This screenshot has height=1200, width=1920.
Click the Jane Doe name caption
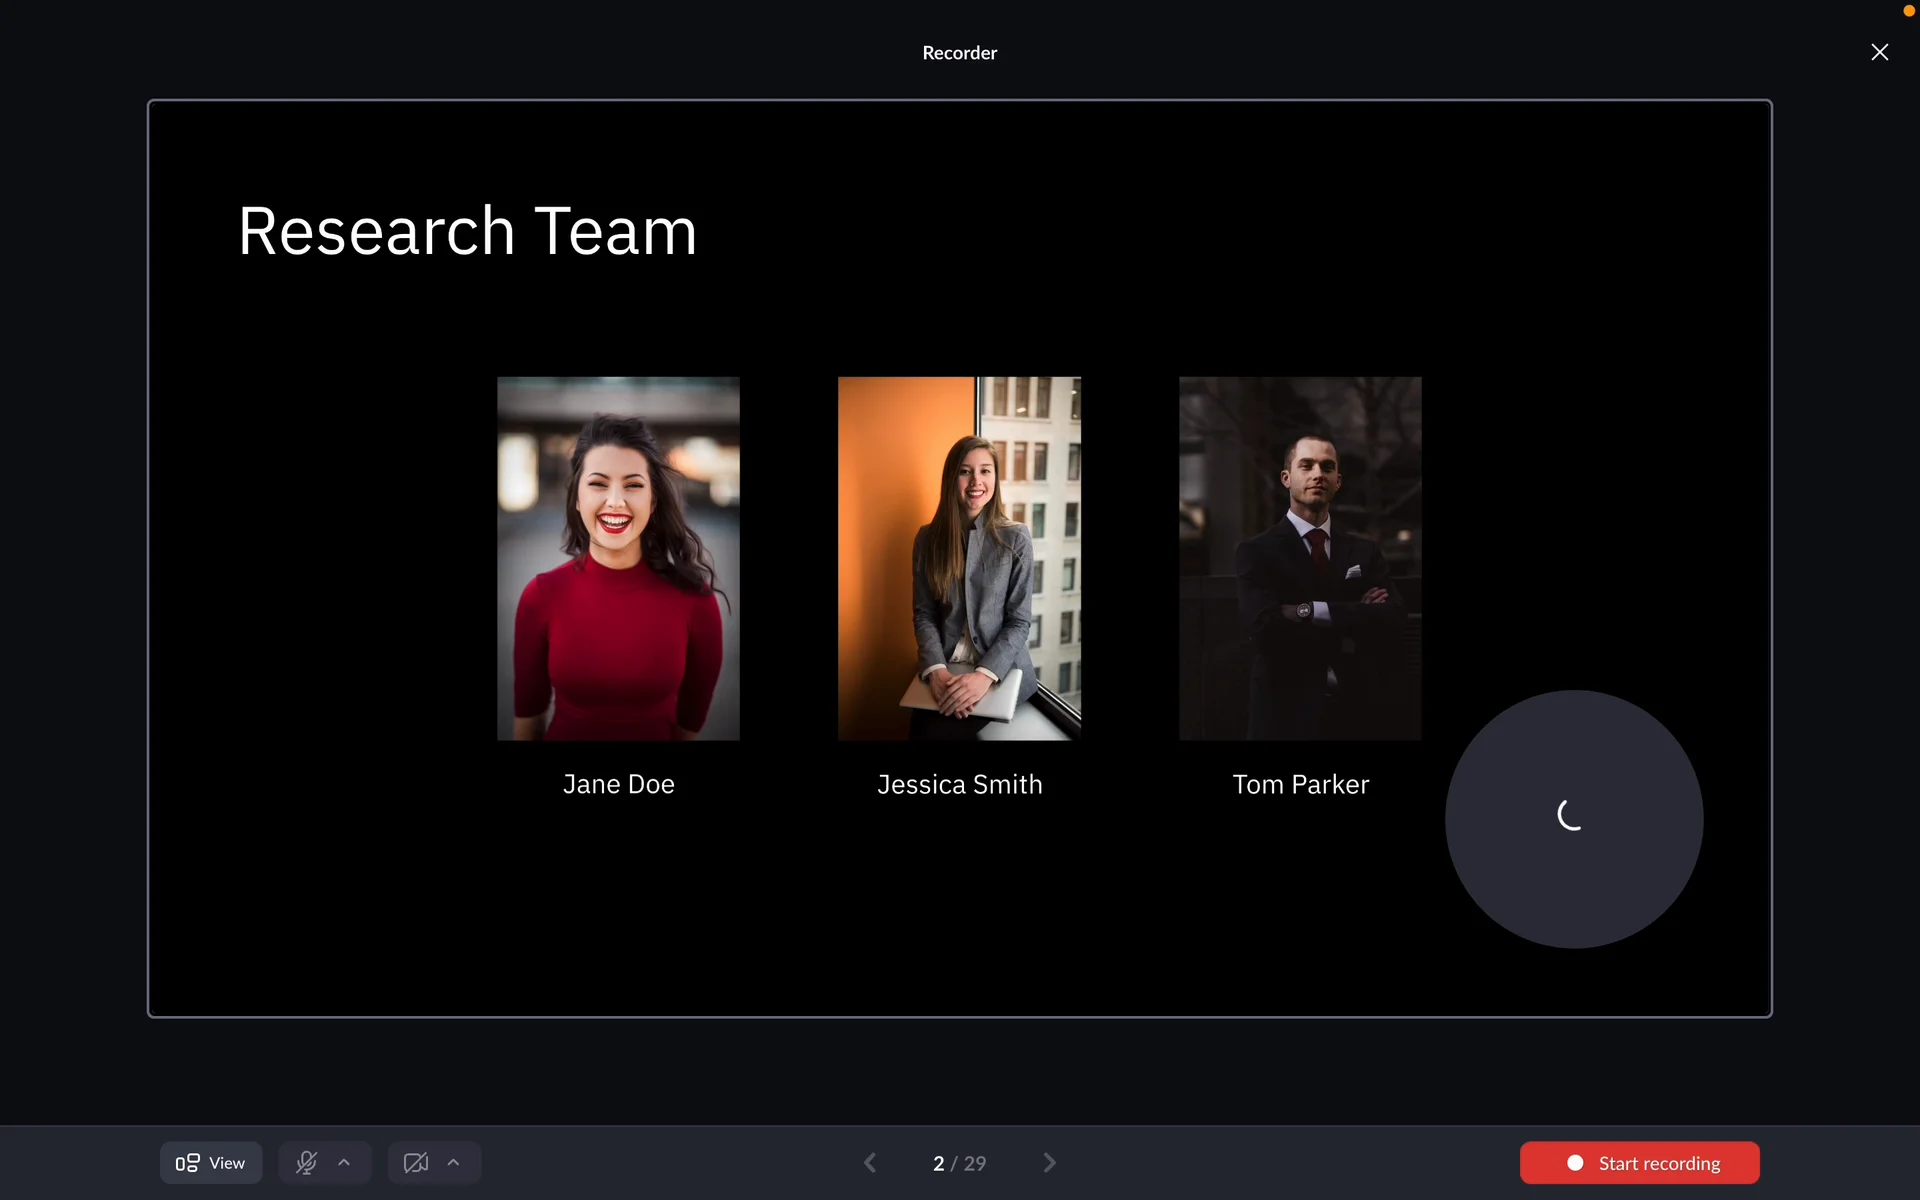point(618,784)
